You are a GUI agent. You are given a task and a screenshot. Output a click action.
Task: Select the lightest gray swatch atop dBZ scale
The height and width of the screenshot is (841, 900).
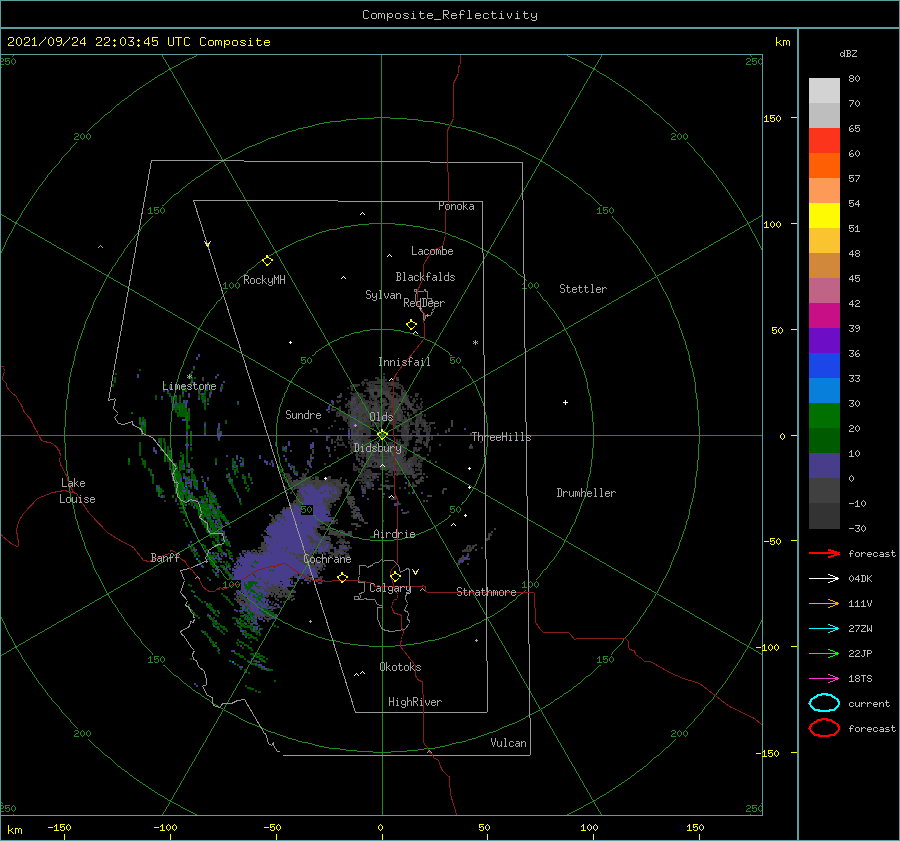(x=824, y=91)
